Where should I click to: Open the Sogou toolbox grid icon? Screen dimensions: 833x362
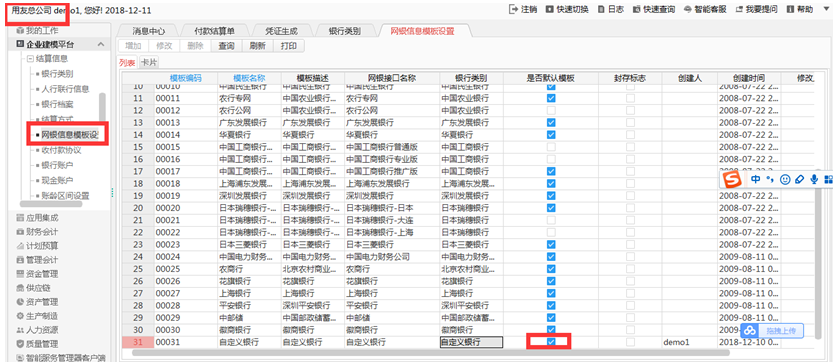pos(828,180)
